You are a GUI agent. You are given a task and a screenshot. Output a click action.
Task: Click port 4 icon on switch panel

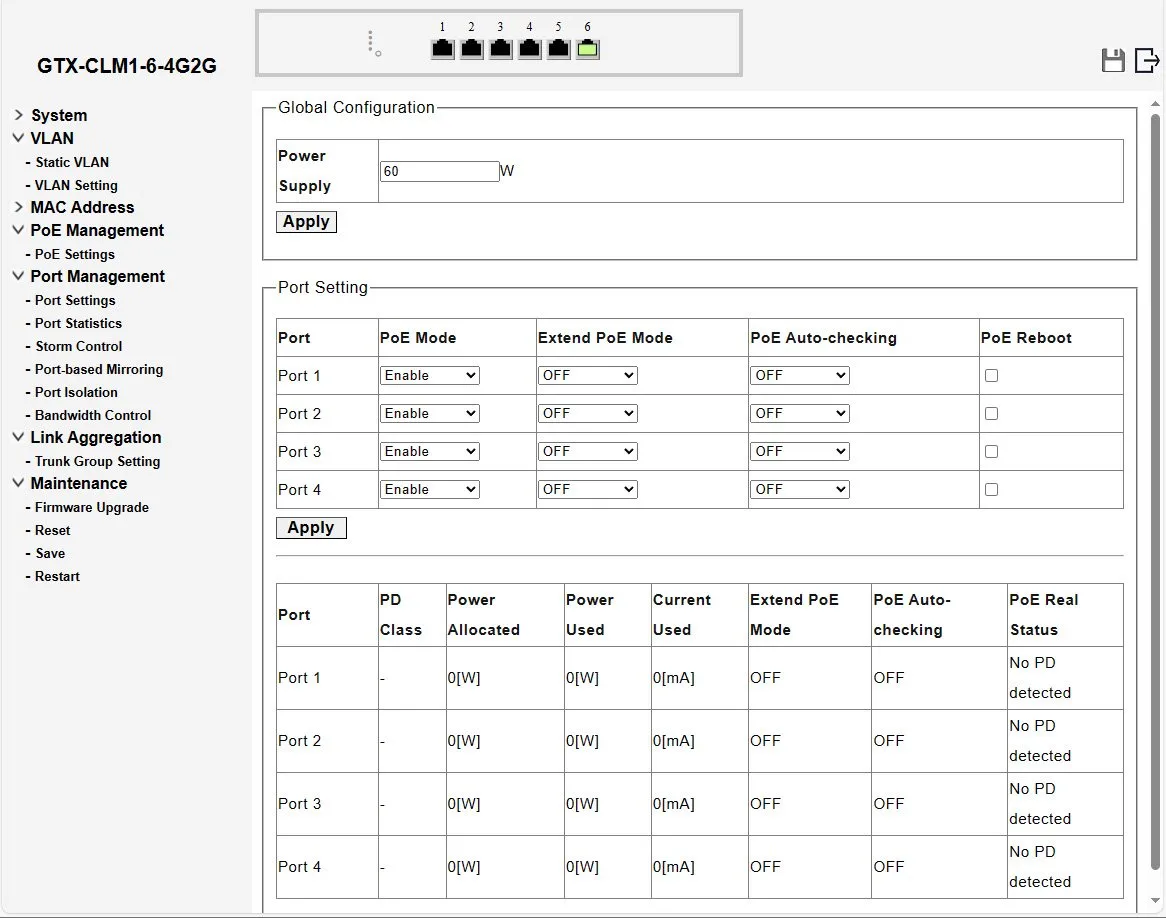click(530, 49)
